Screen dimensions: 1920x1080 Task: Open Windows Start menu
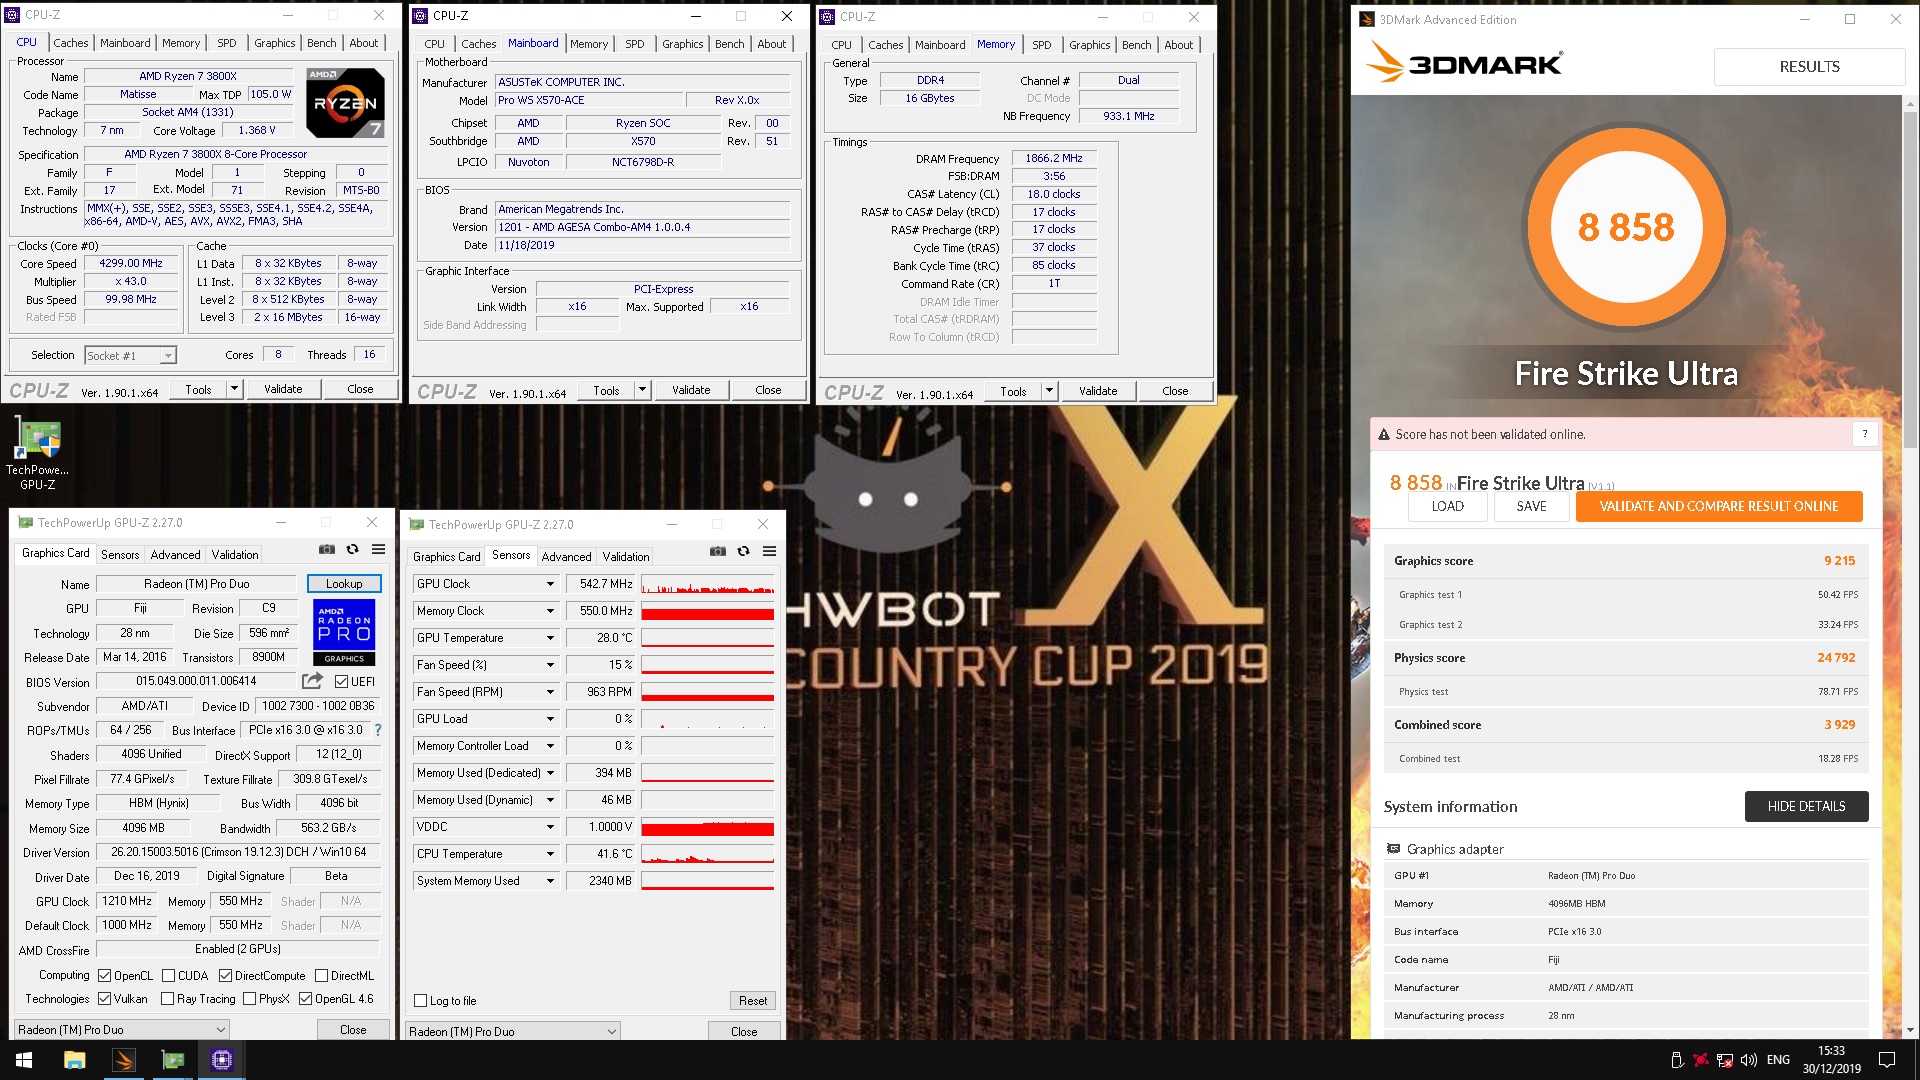pyautogui.click(x=24, y=1060)
